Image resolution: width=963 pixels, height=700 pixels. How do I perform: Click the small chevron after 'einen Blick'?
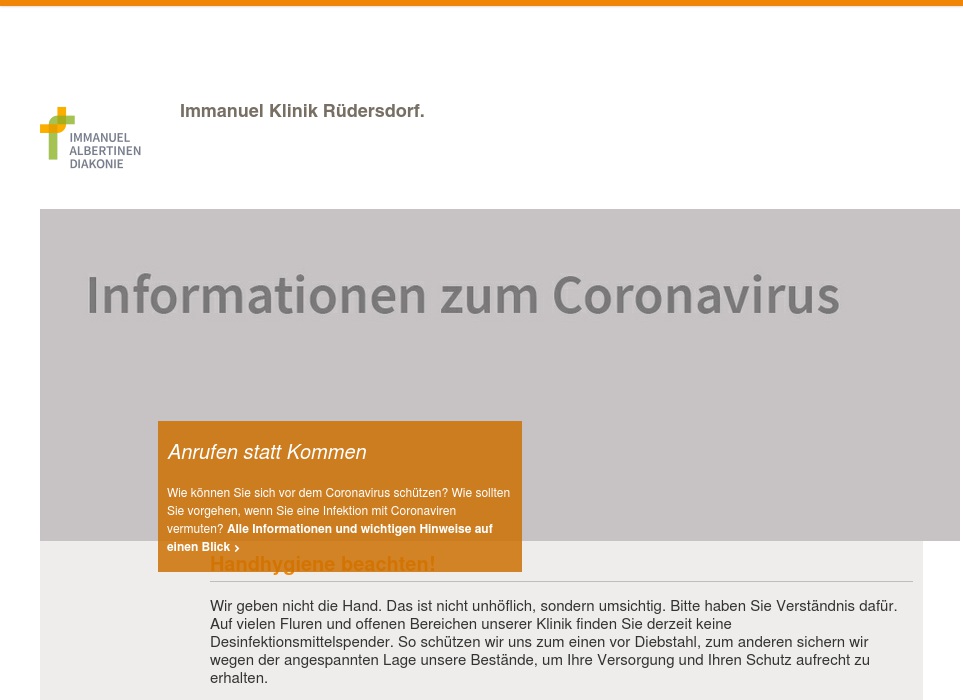tap(237, 548)
